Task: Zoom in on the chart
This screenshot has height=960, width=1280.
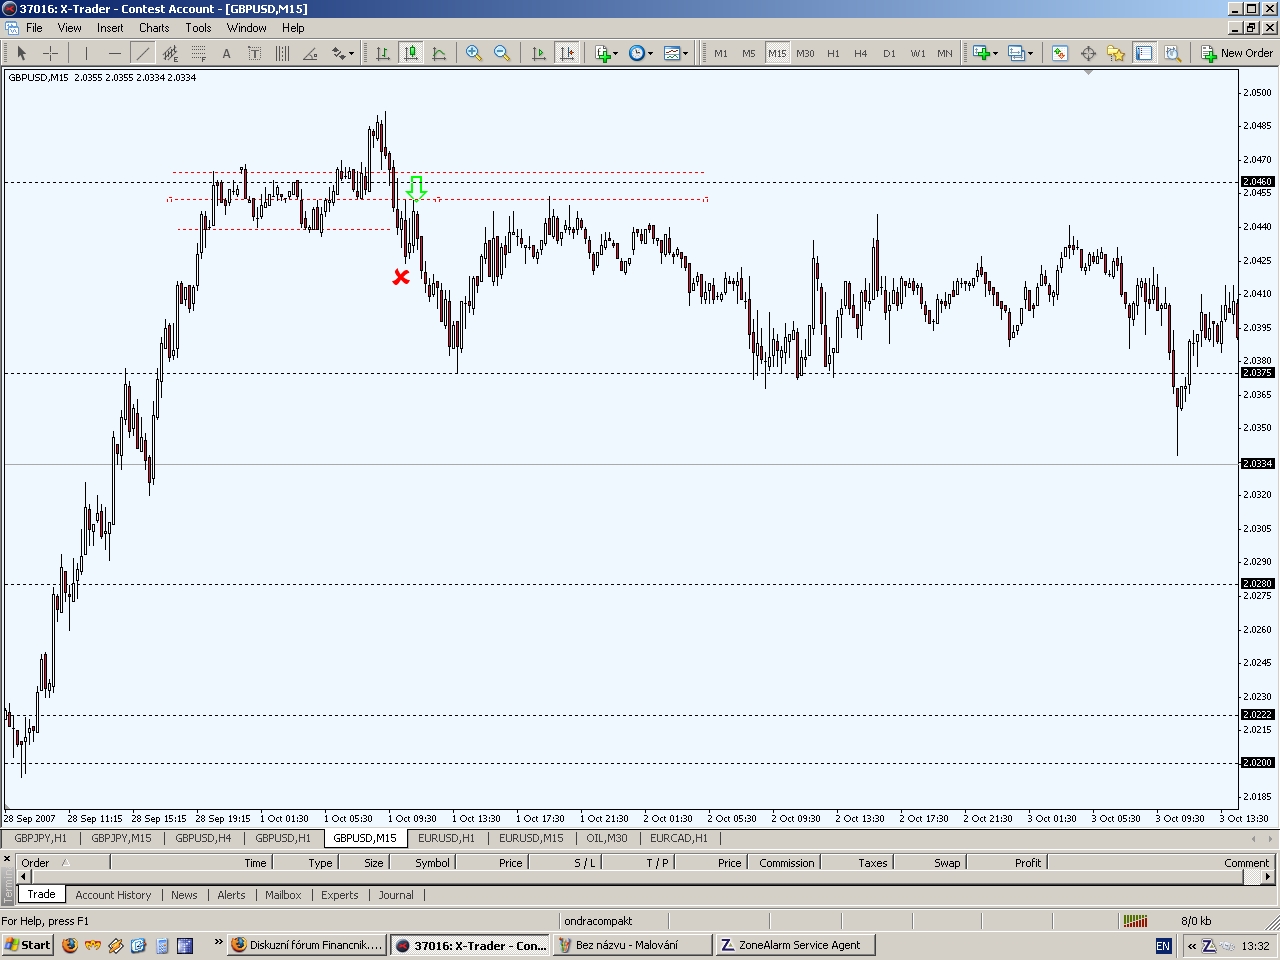Action: (x=474, y=53)
